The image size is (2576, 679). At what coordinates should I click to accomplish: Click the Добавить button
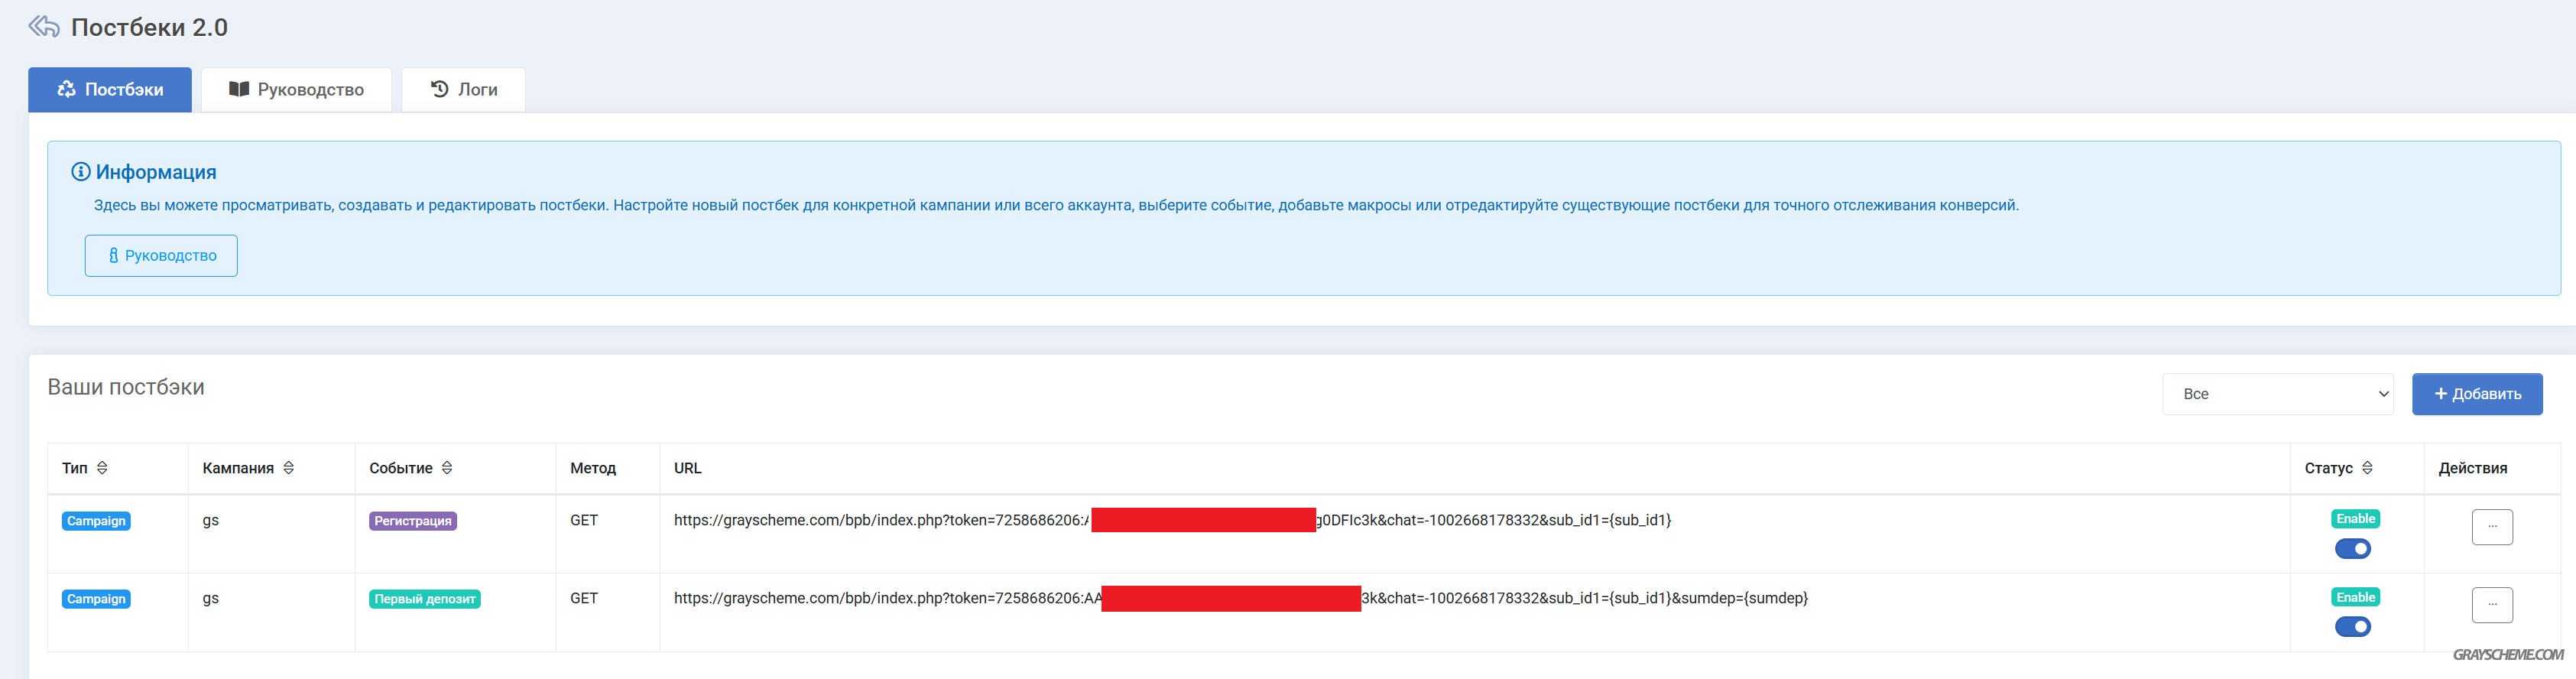point(2476,394)
